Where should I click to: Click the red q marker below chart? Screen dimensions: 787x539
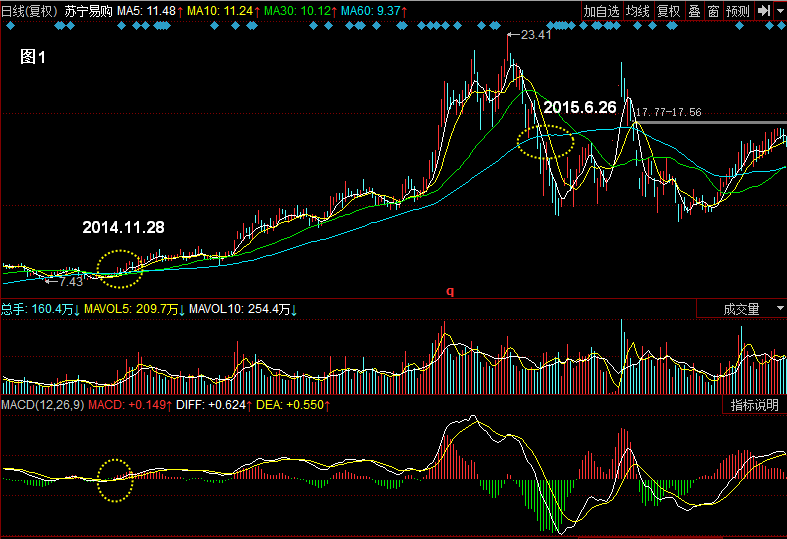pyautogui.click(x=450, y=292)
